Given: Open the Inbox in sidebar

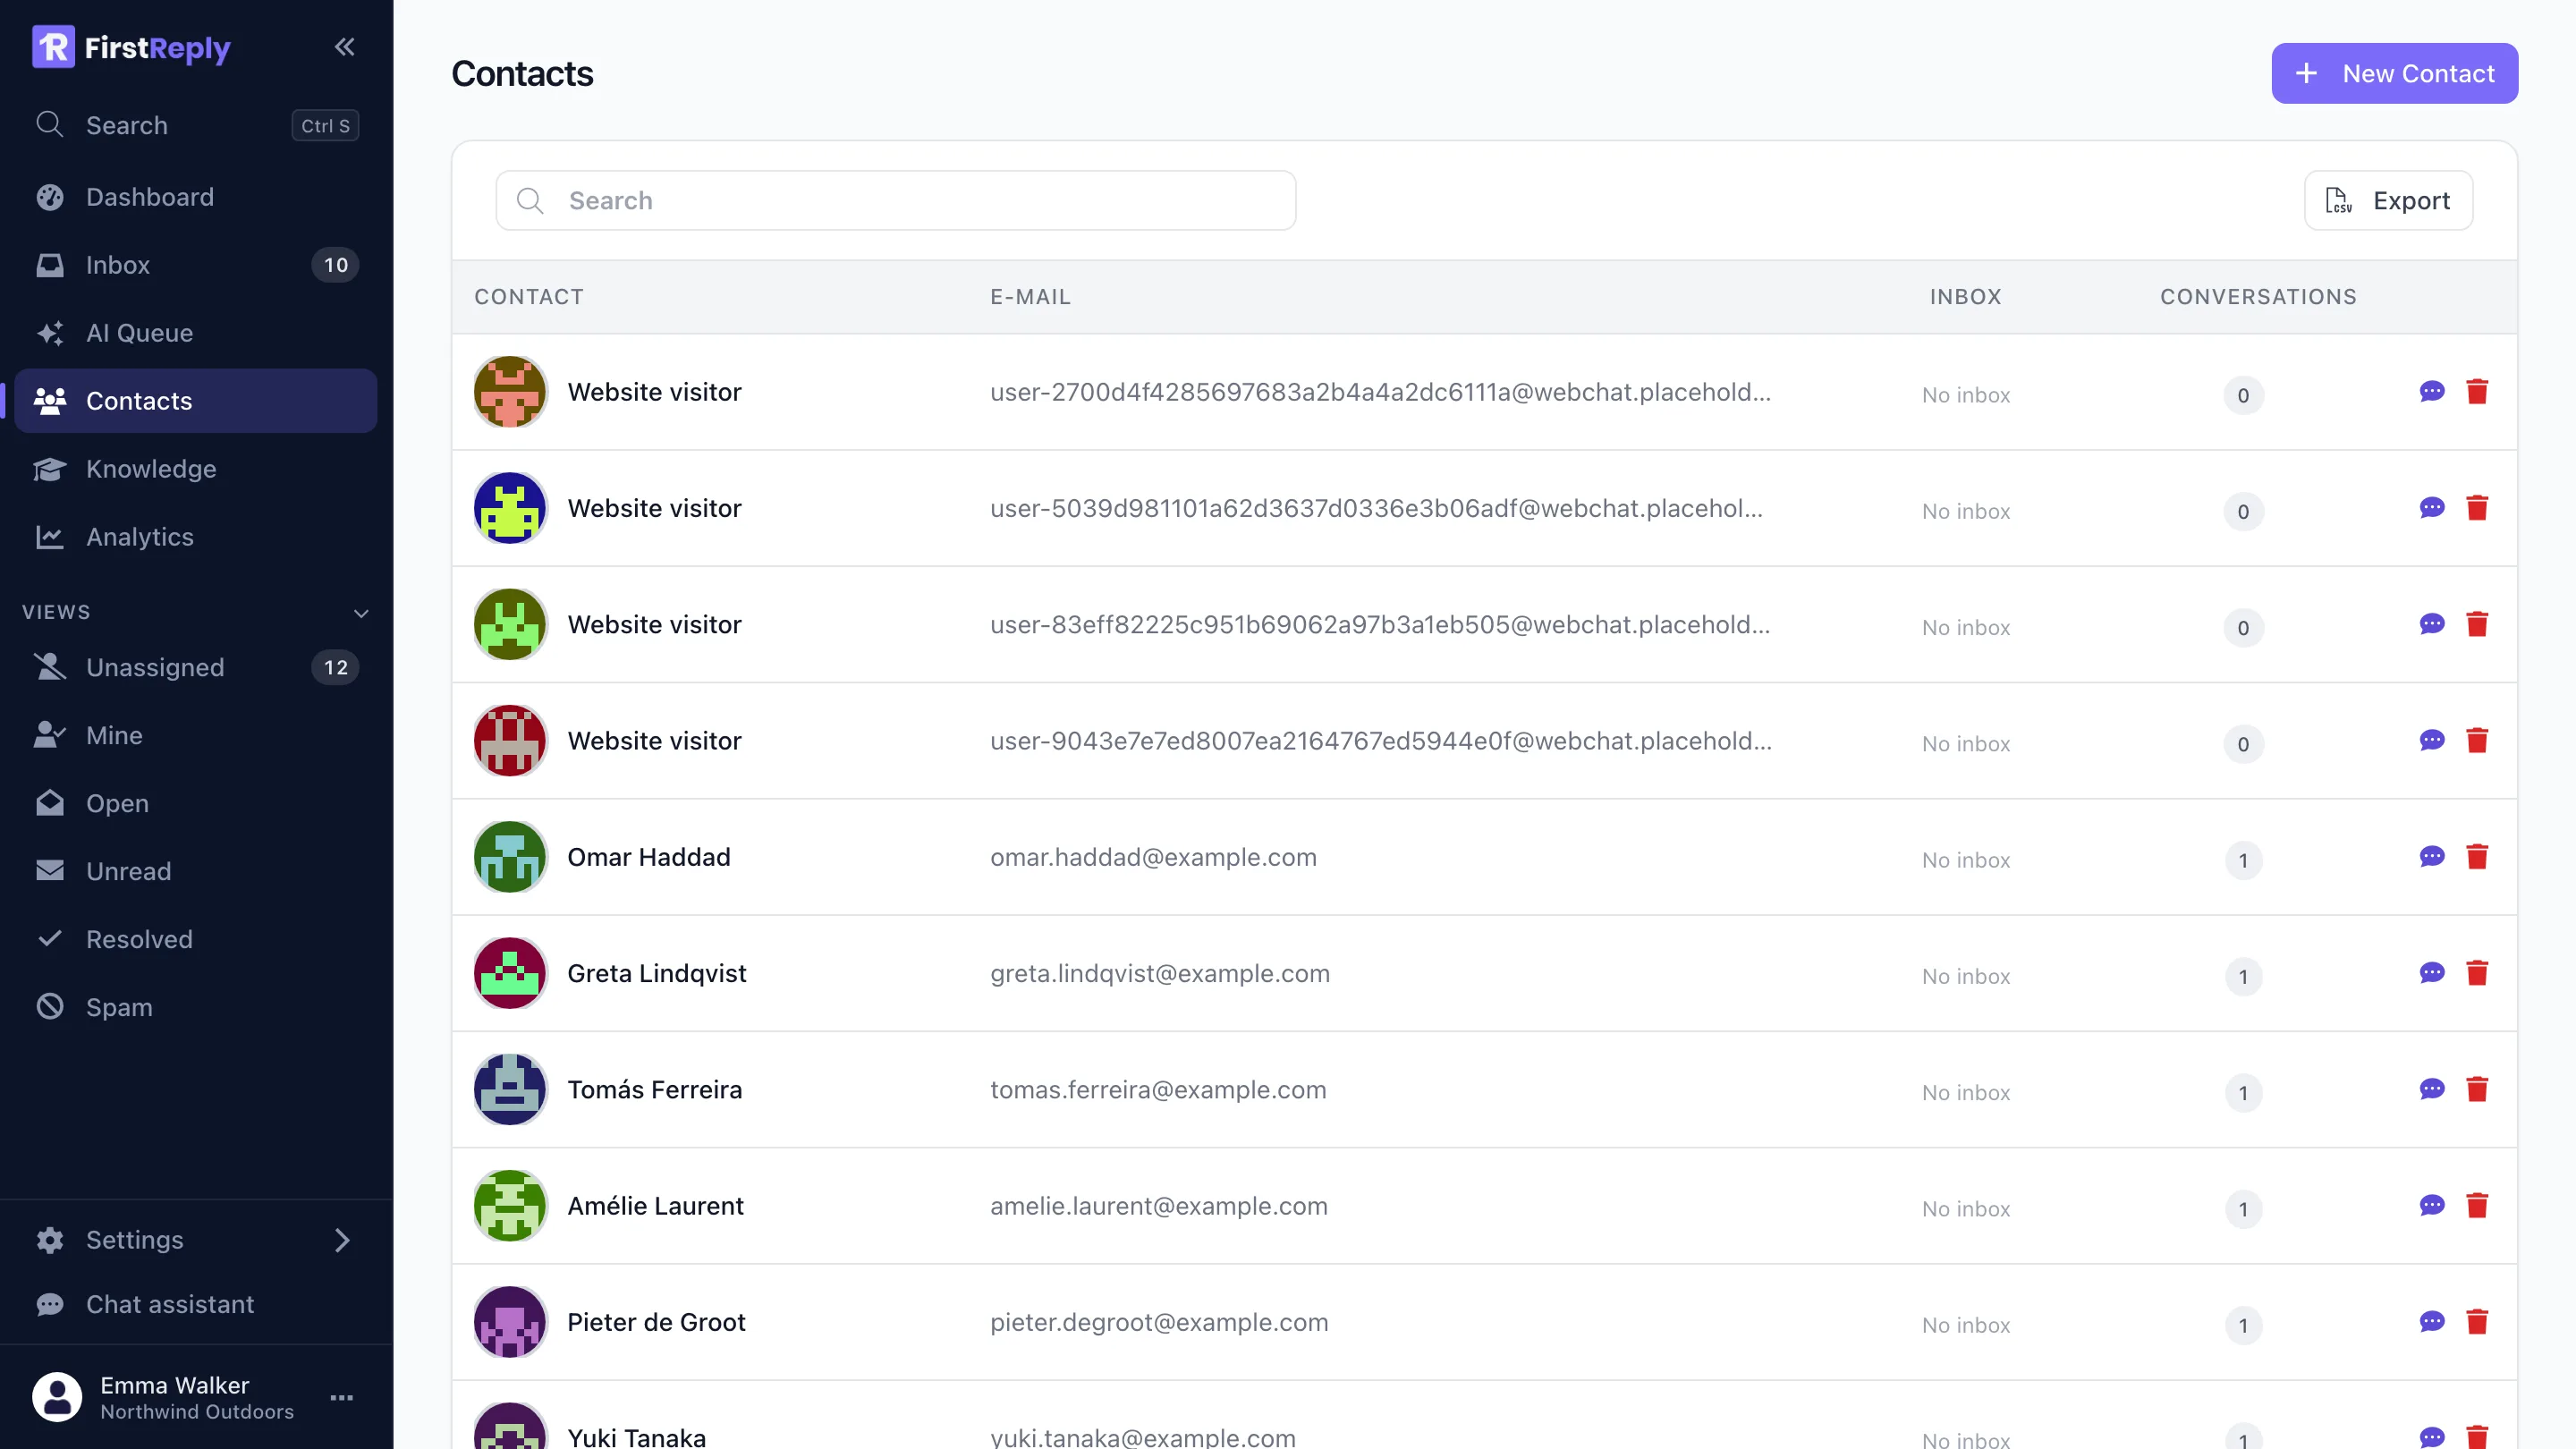Looking at the screenshot, I should coord(196,265).
